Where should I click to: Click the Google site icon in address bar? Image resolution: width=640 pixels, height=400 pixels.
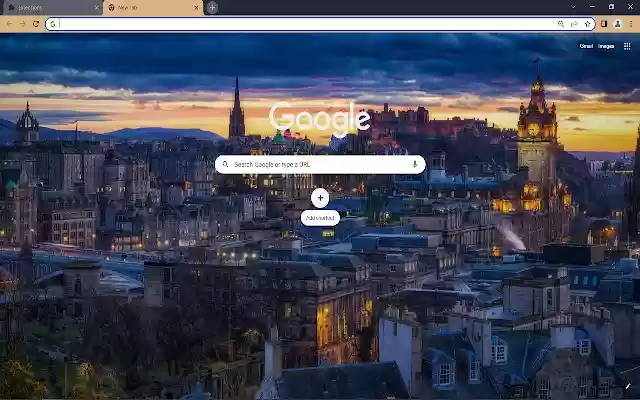pos(53,24)
